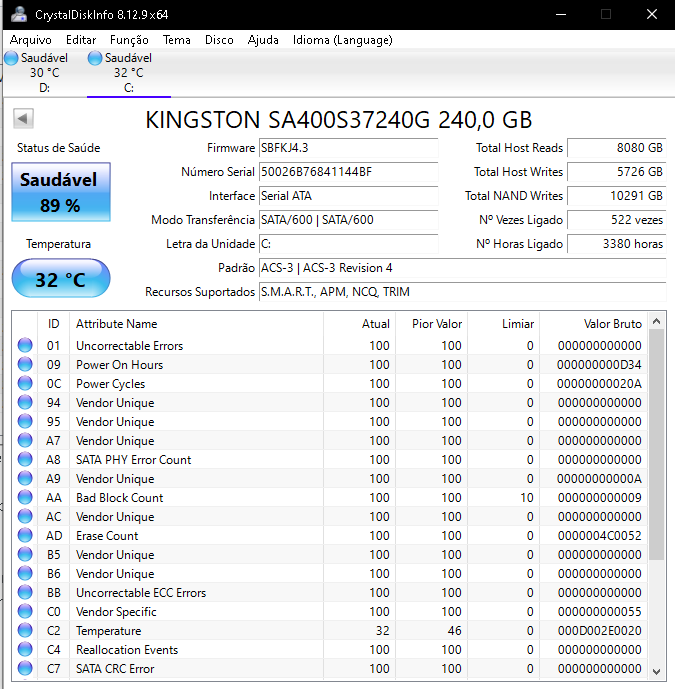Open the Idioma (Language) menu
Image resolution: width=675 pixels, height=689 pixels.
pyautogui.click(x=342, y=40)
